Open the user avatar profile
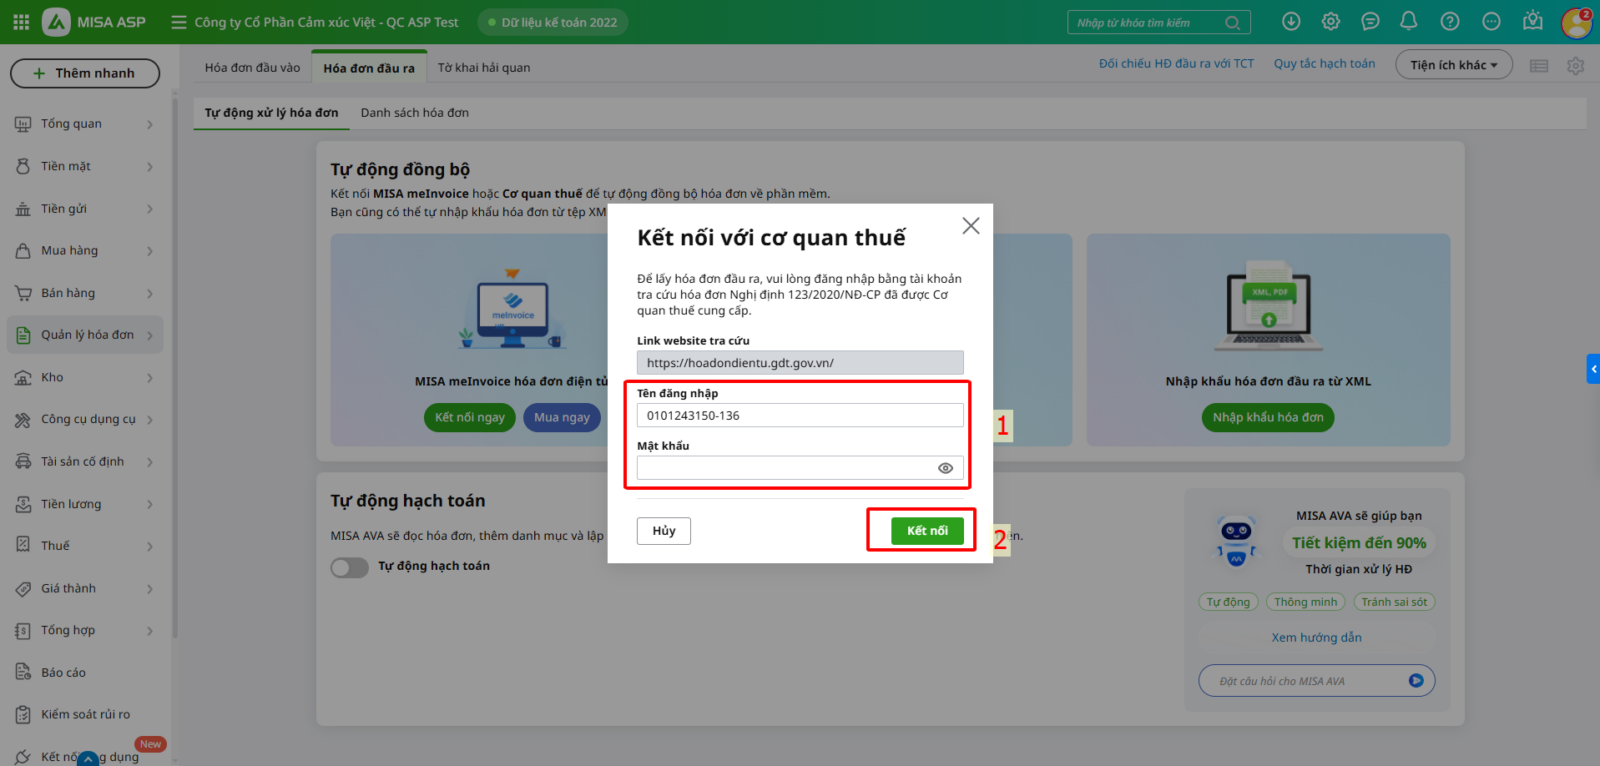The image size is (1600, 766). pos(1576,22)
